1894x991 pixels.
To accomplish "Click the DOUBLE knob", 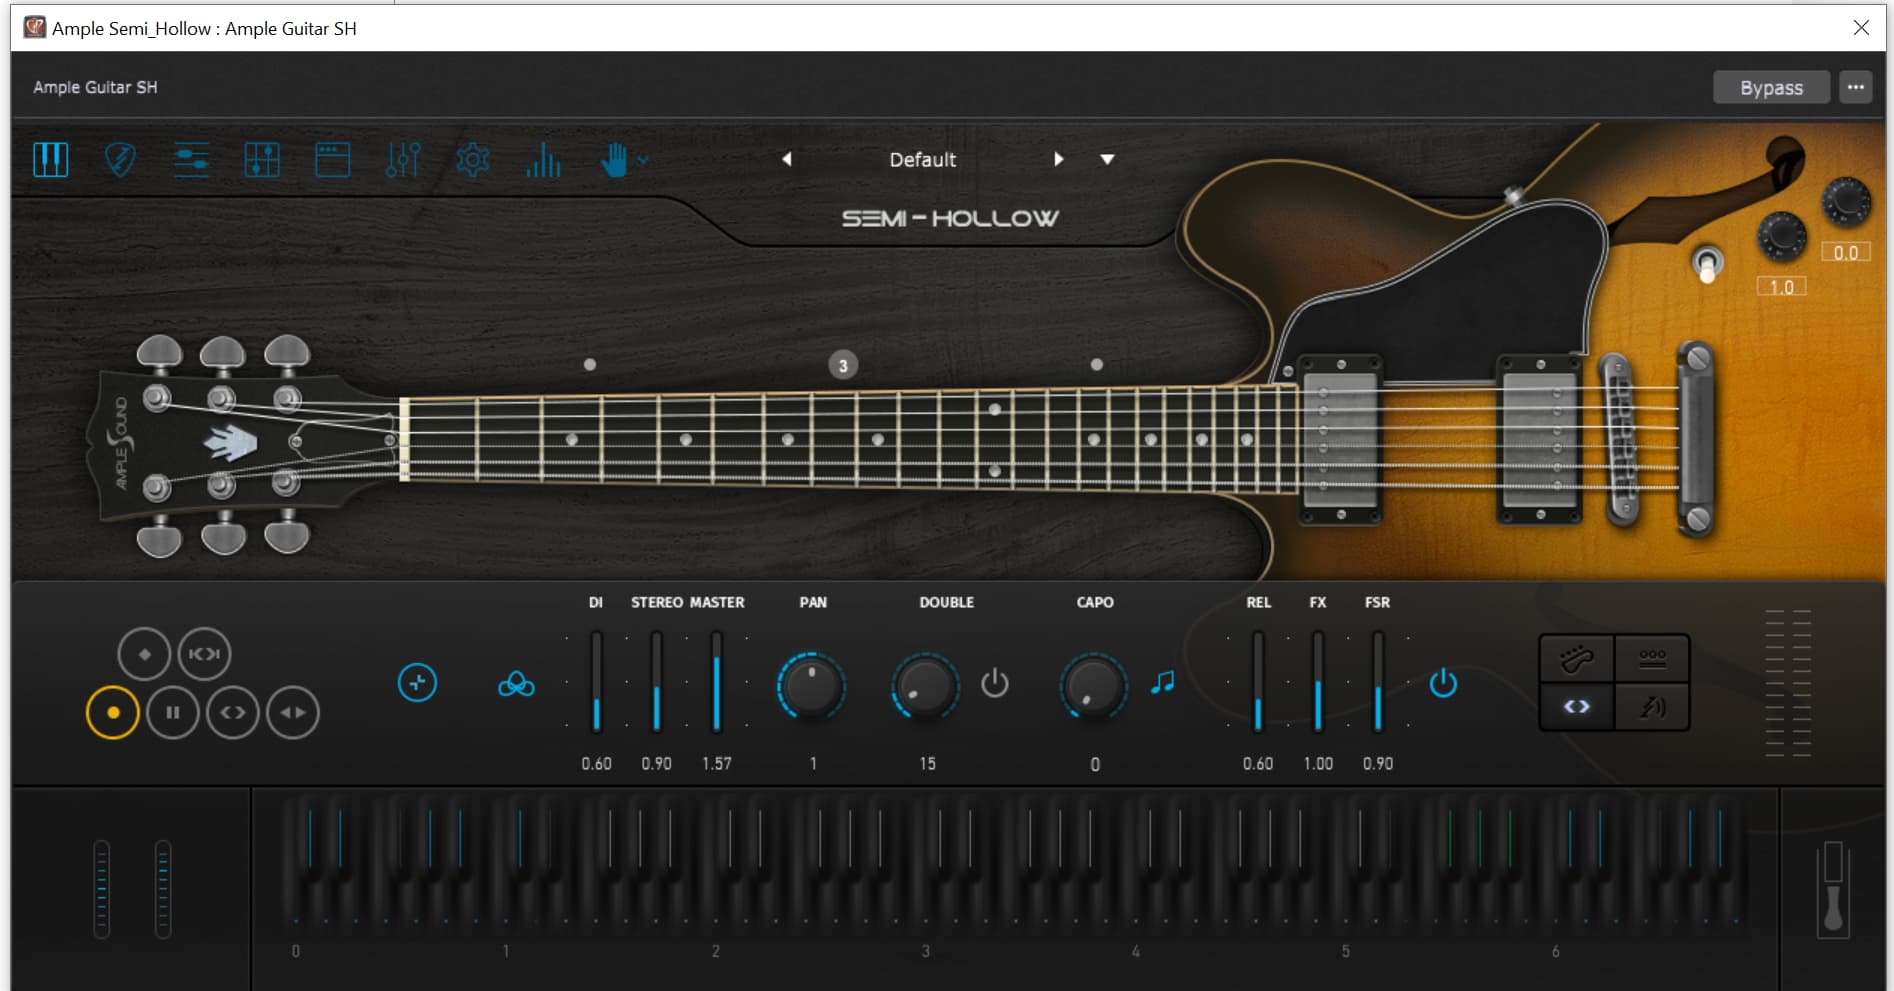I will click(x=925, y=686).
